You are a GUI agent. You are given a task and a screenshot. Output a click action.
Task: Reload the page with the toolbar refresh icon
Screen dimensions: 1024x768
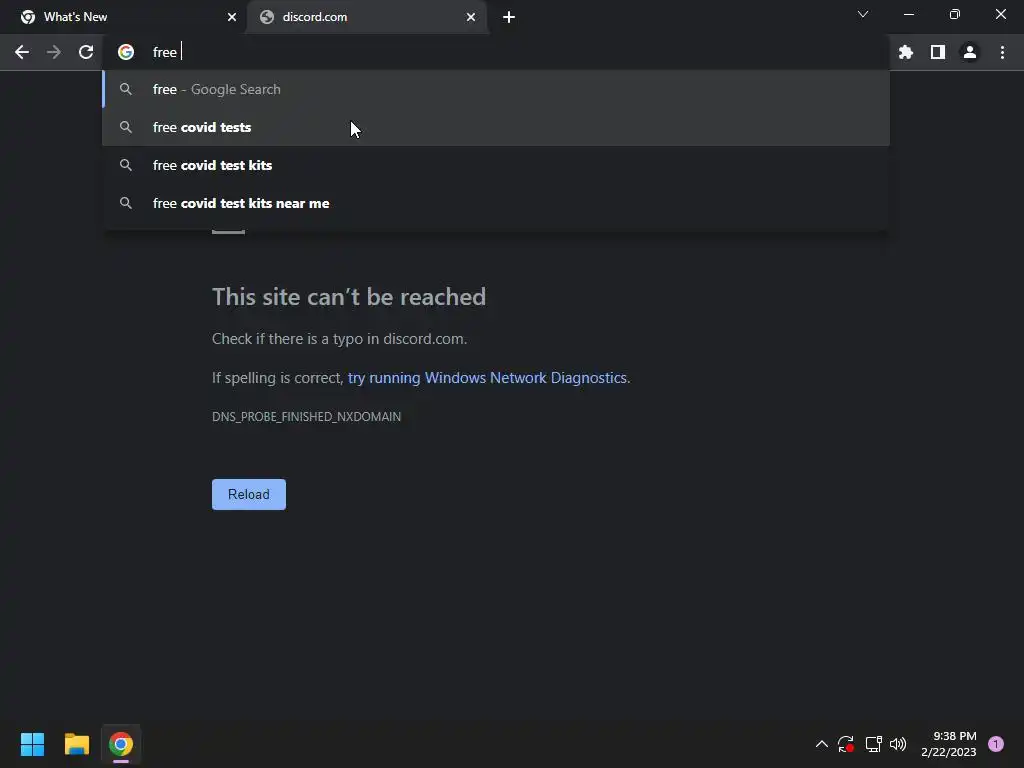coord(86,52)
